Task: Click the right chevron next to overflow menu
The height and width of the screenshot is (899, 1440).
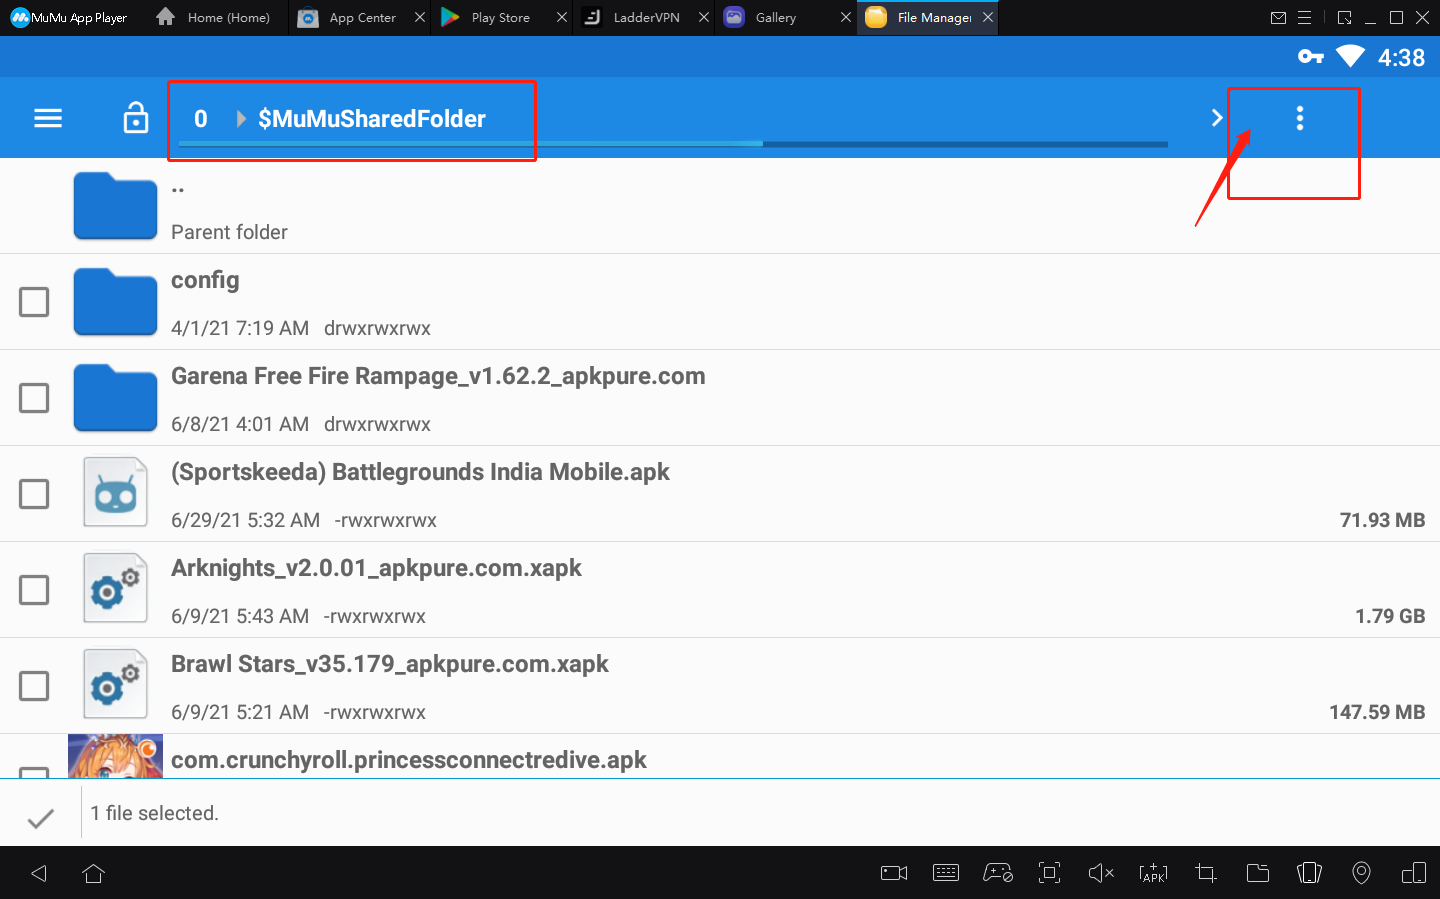Action: (x=1217, y=118)
